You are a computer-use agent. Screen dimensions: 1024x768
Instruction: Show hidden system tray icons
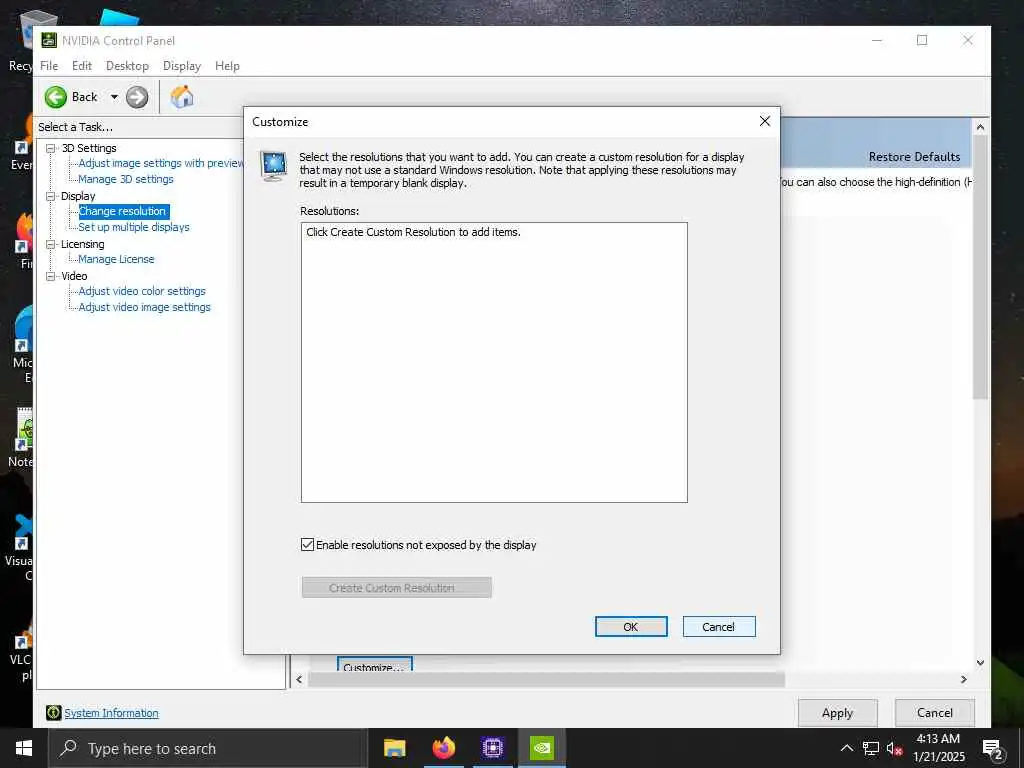(846, 748)
